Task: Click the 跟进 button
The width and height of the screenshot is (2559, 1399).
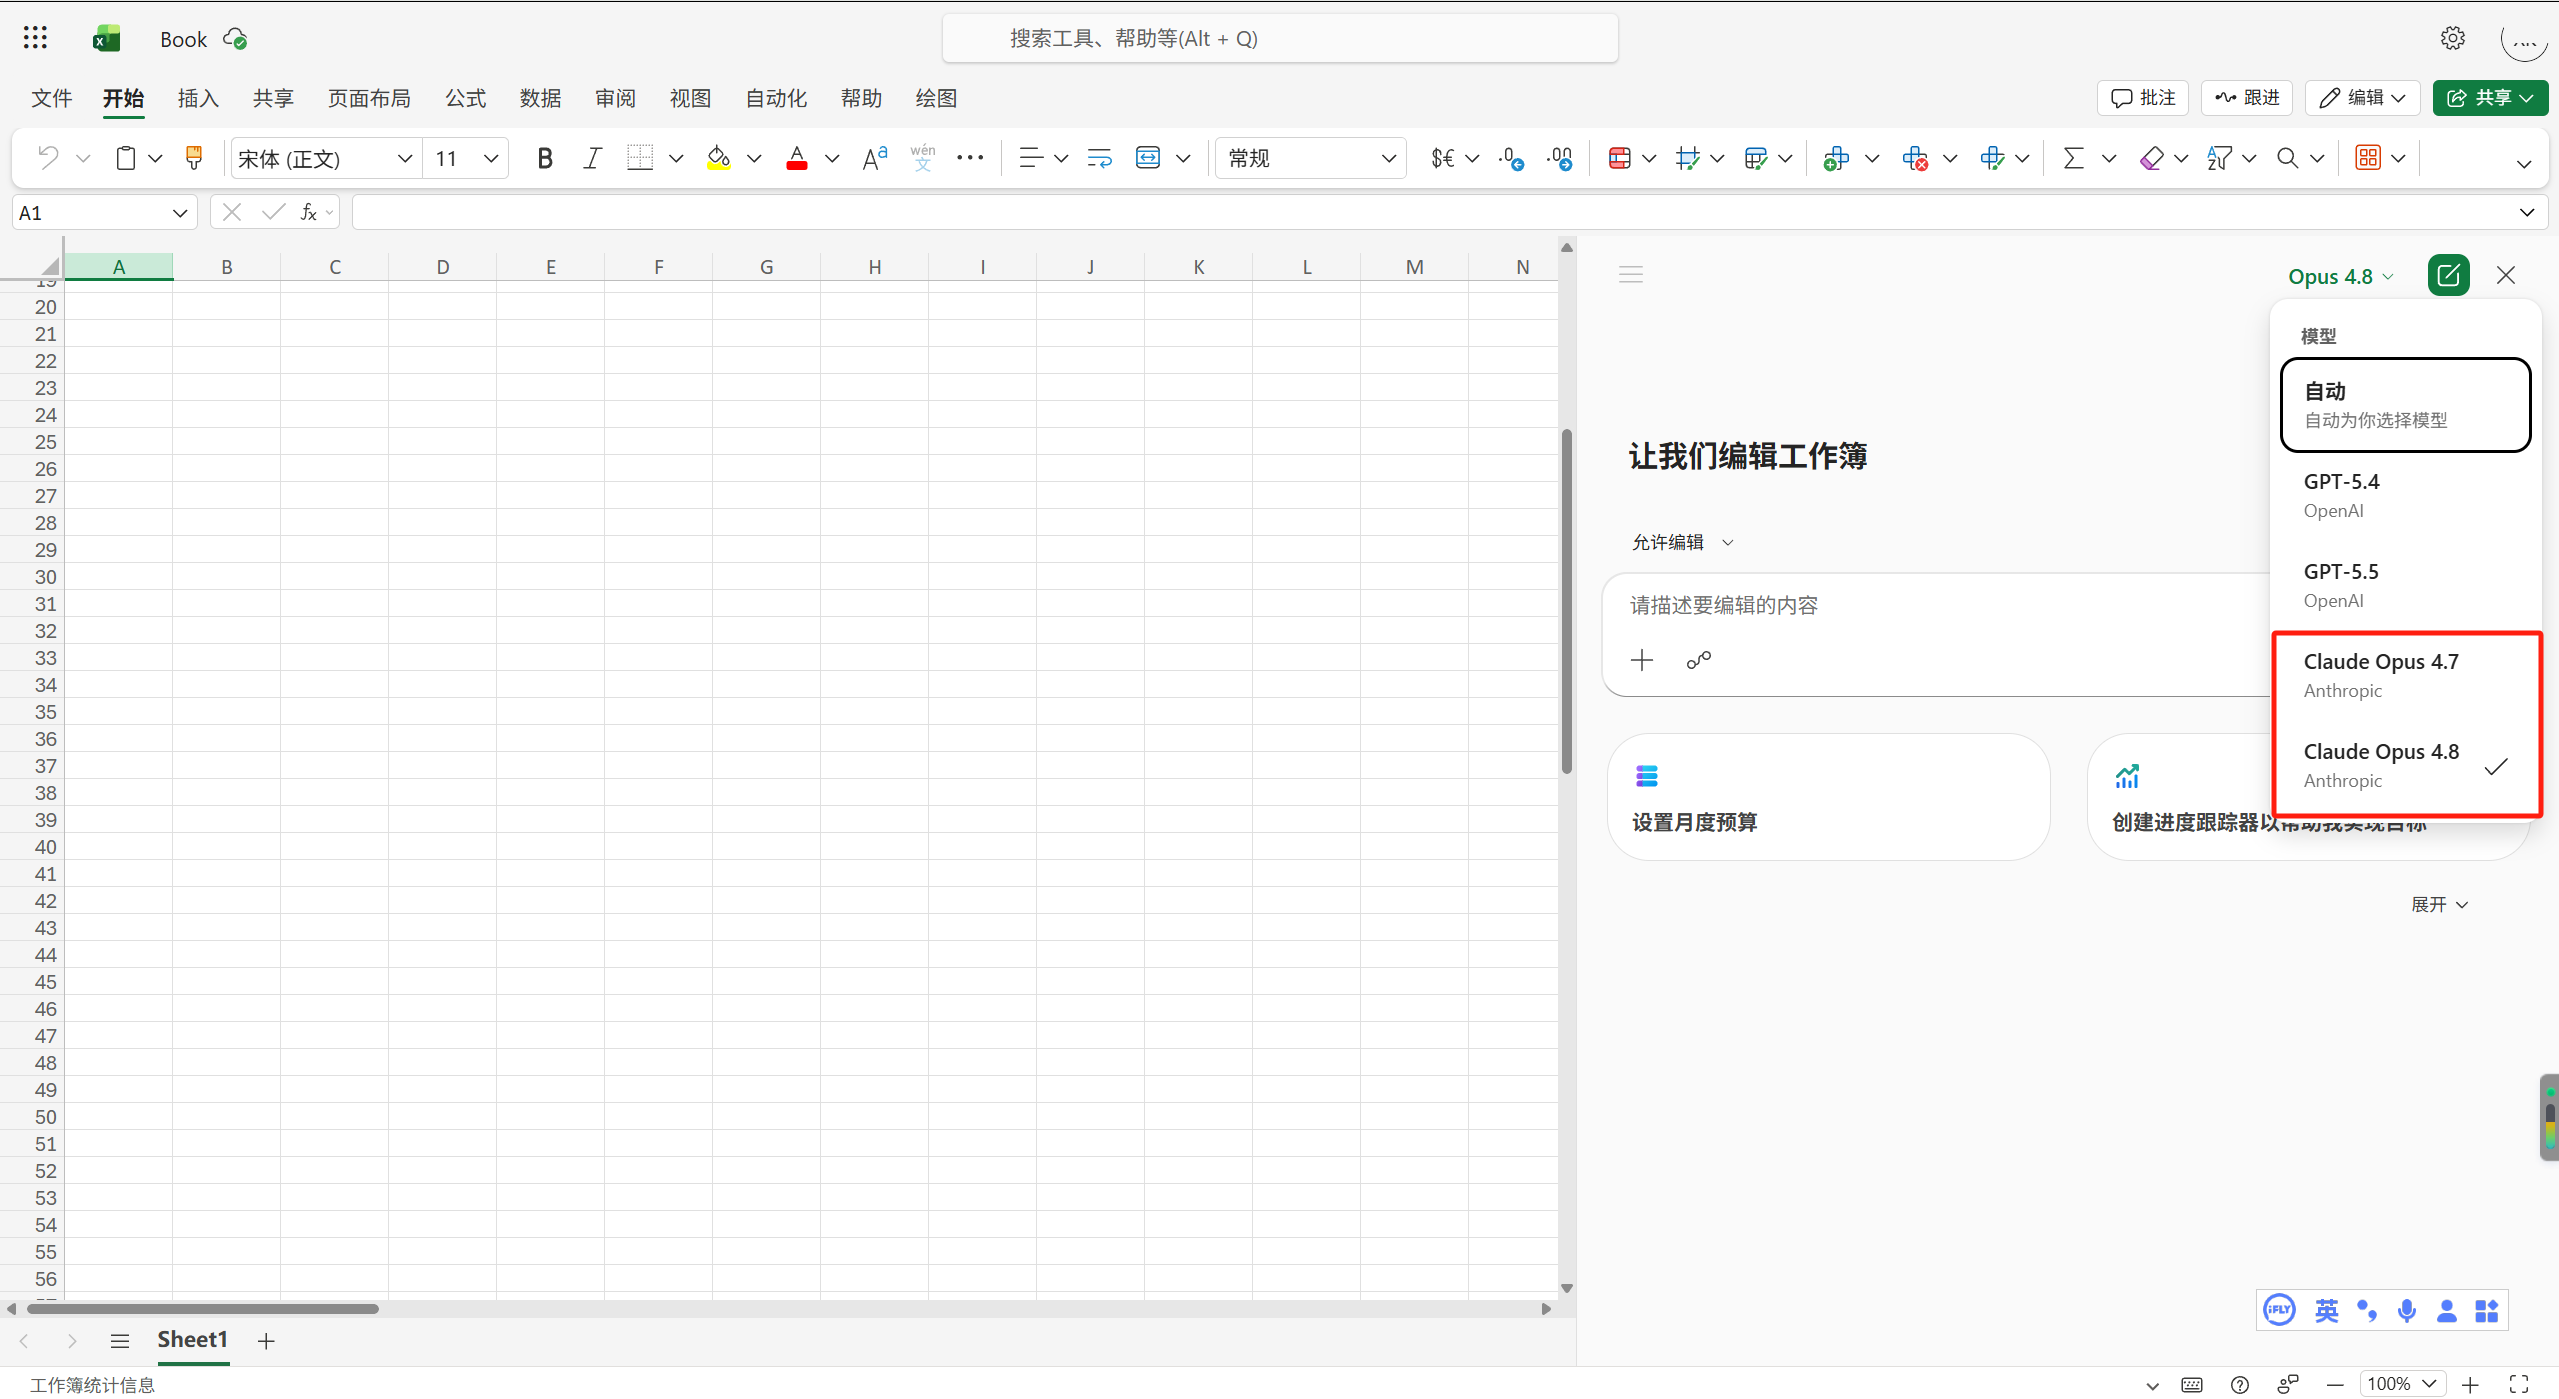Action: [x=2246, y=98]
